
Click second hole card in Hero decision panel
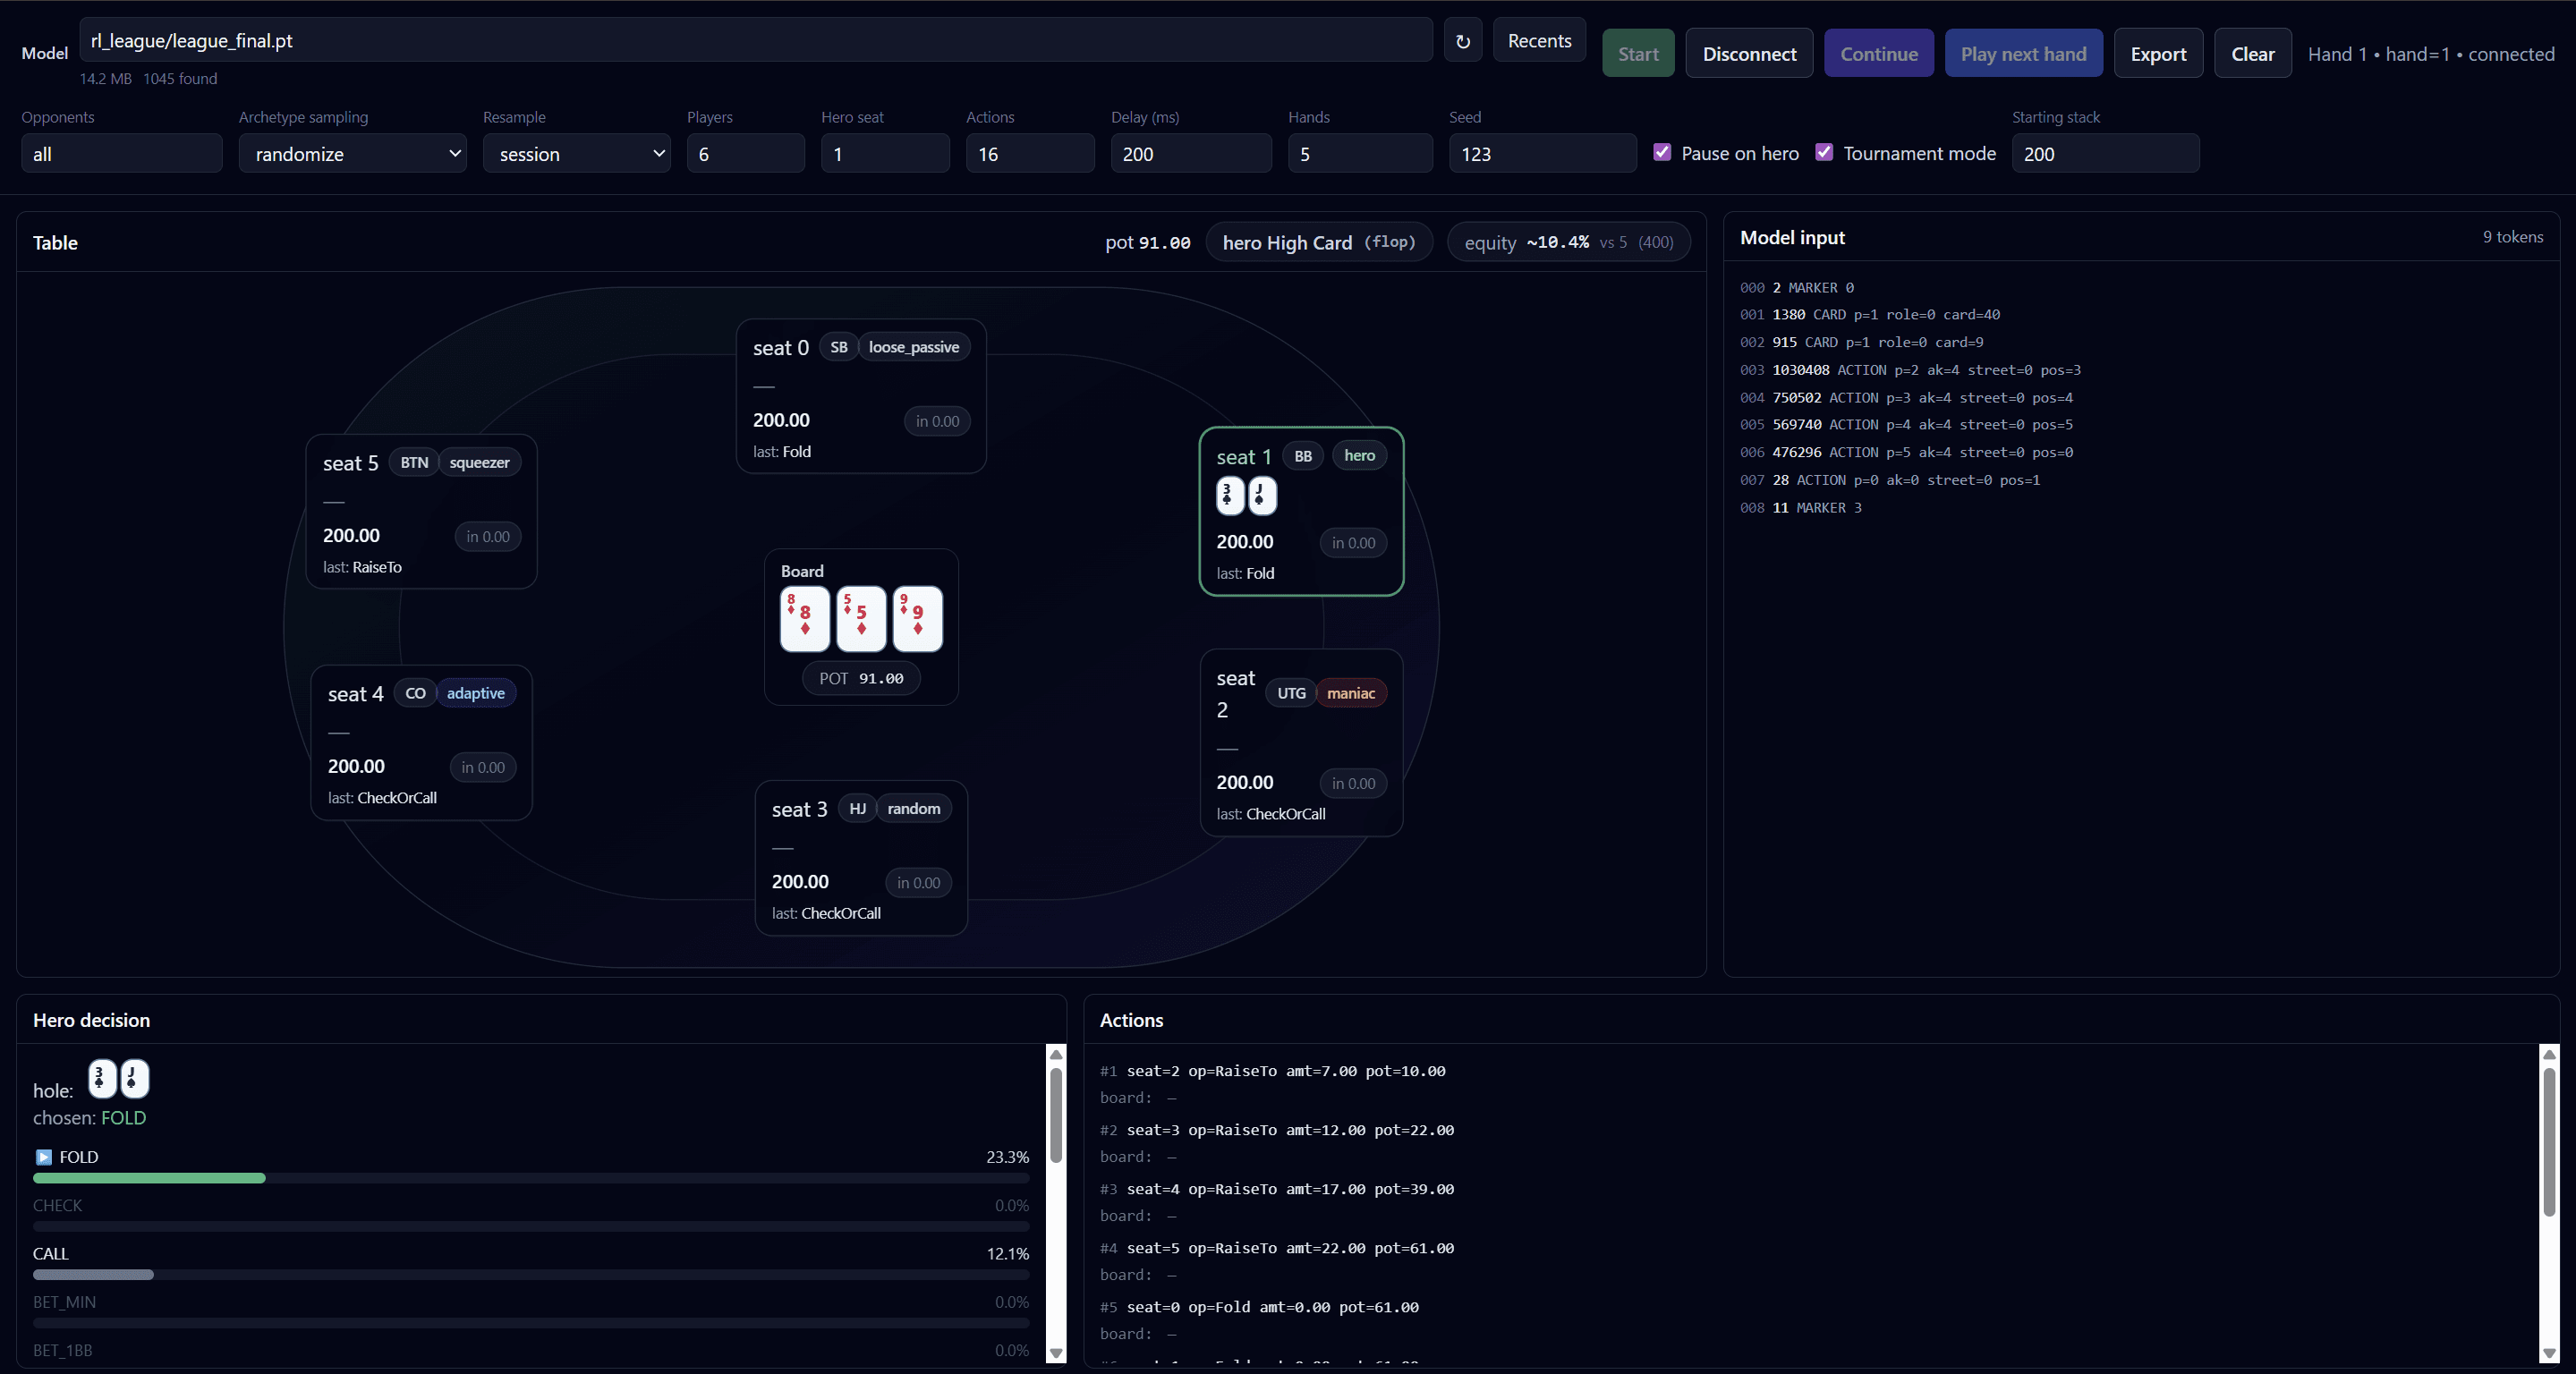click(x=134, y=1079)
